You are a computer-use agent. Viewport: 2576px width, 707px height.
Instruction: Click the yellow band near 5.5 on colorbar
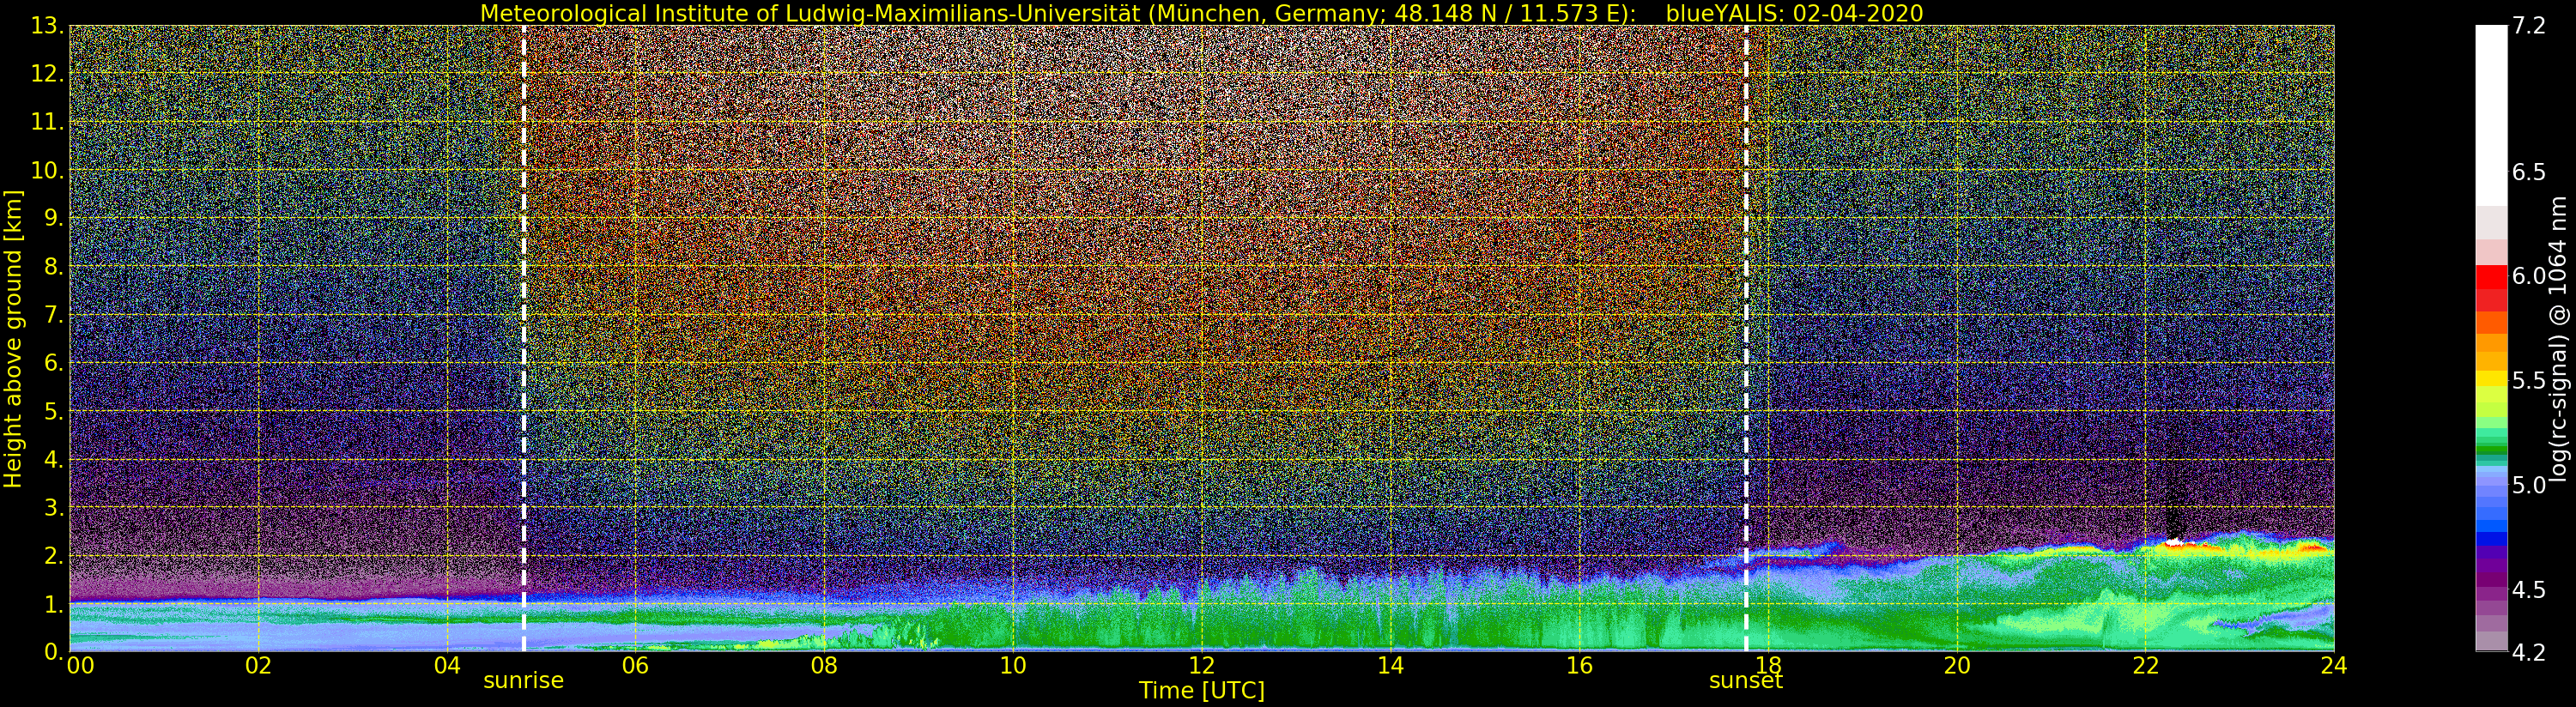pyautogui.click(x=2491, y=379)
